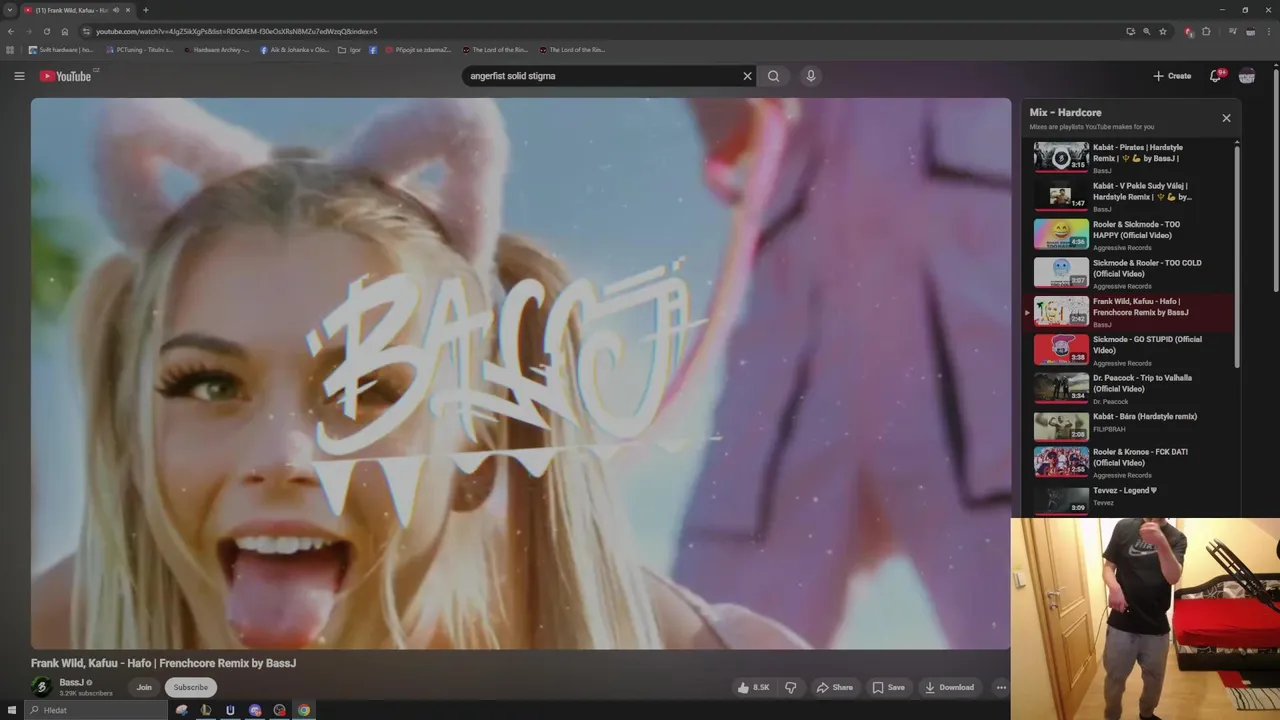Click the address bar URL
The image size is (1280, 720).
pos(236,31)
